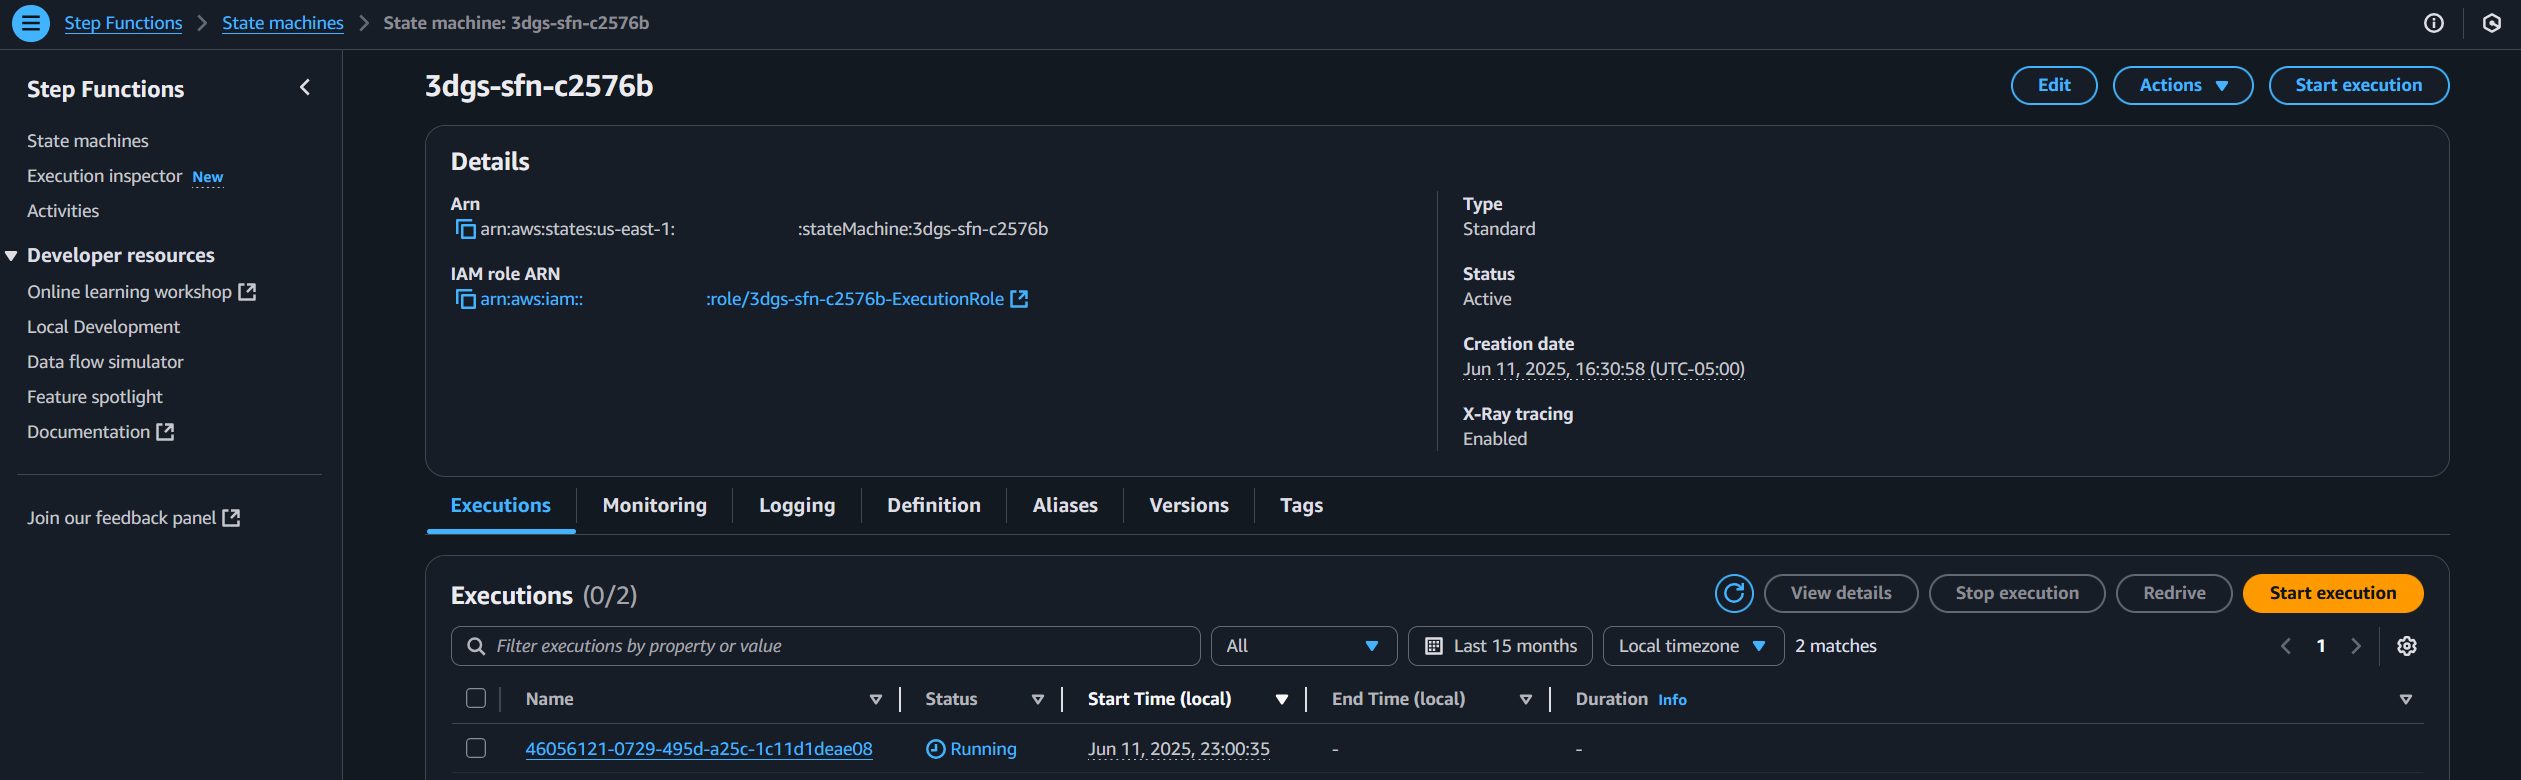Switch to the Versions tab
This screenshot has width=2521, height=780.
(x=1189, y=505)
